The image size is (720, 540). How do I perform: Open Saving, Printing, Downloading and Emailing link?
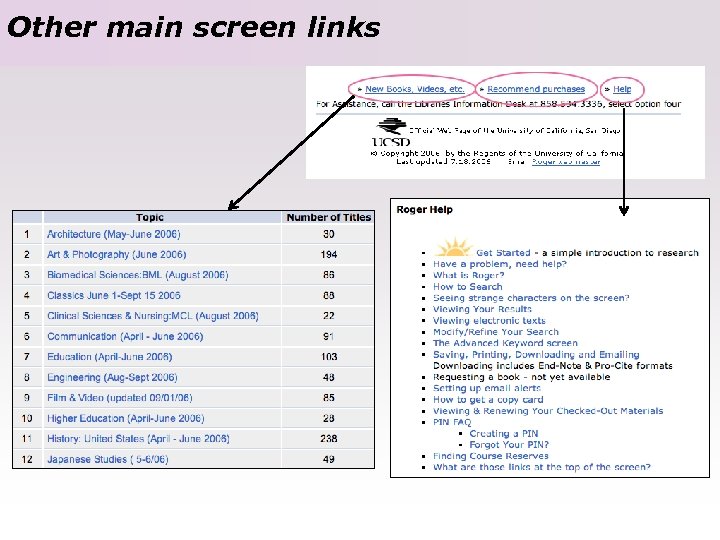pyautogui.click(x=536, y=354)
